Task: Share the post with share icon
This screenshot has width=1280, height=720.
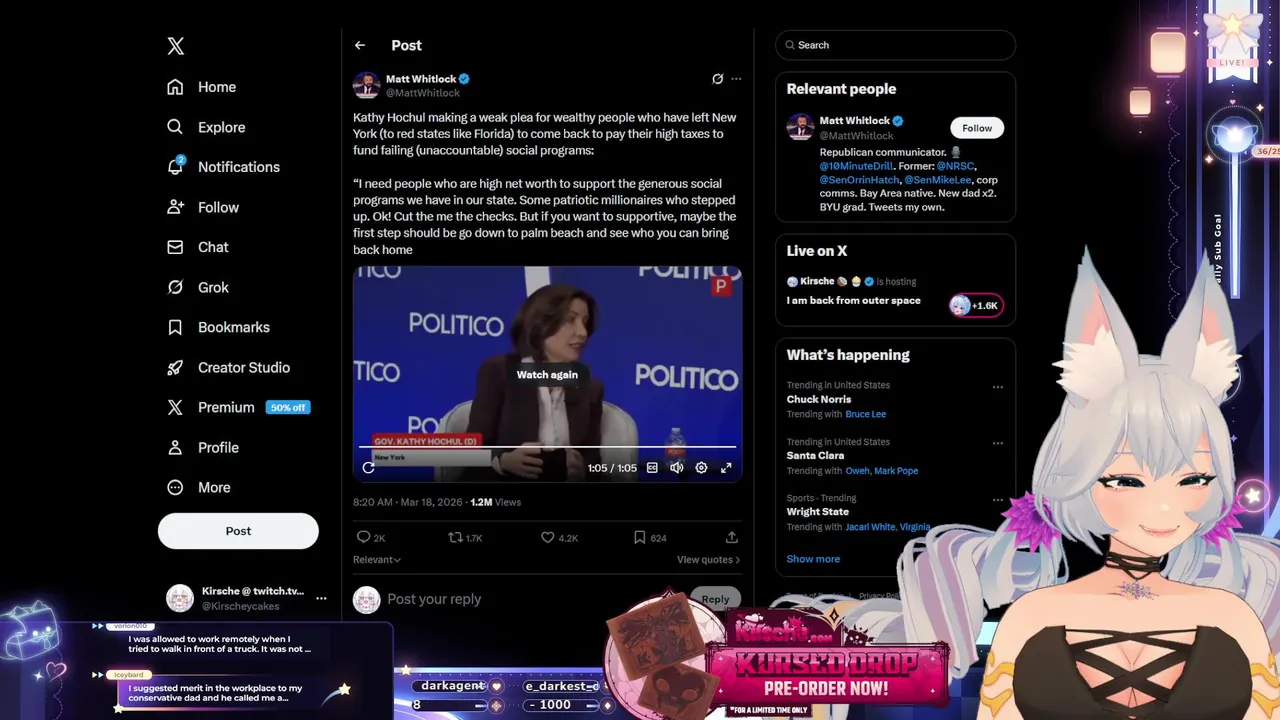Action: [x=732, y=537]
